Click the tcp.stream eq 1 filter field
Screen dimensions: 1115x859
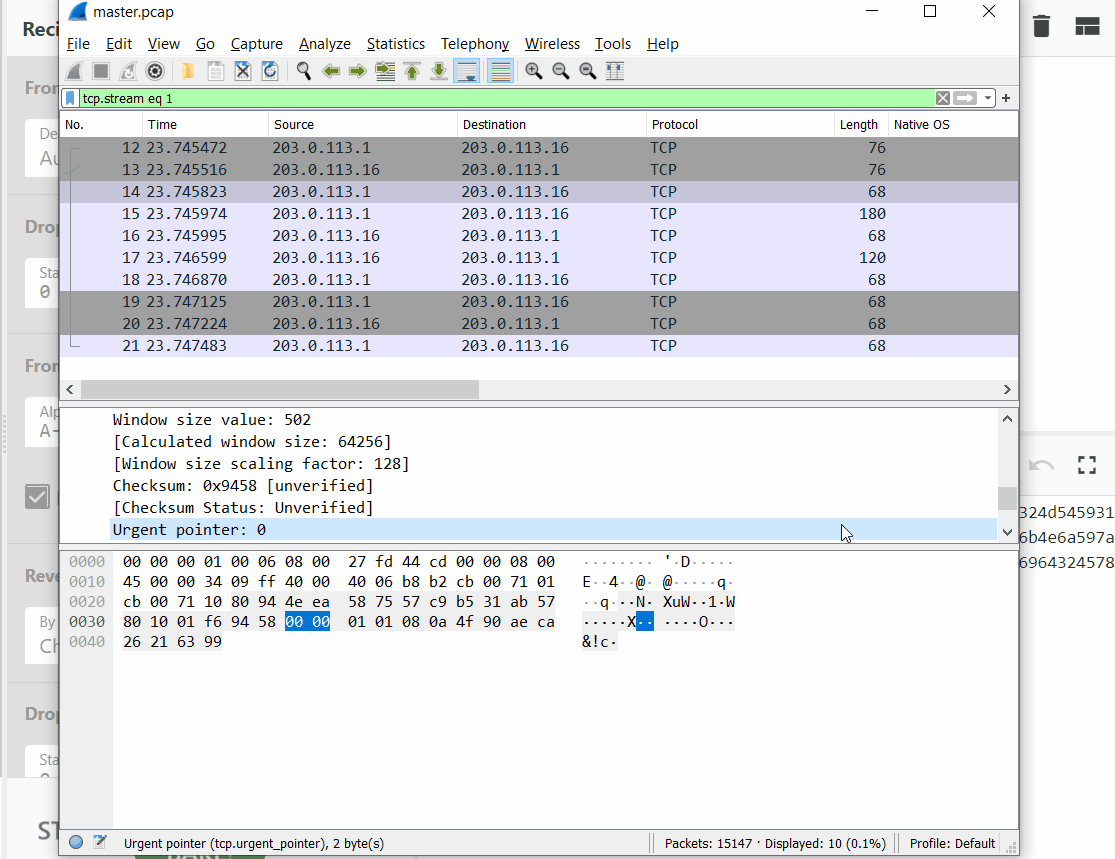tap(505, 98)
